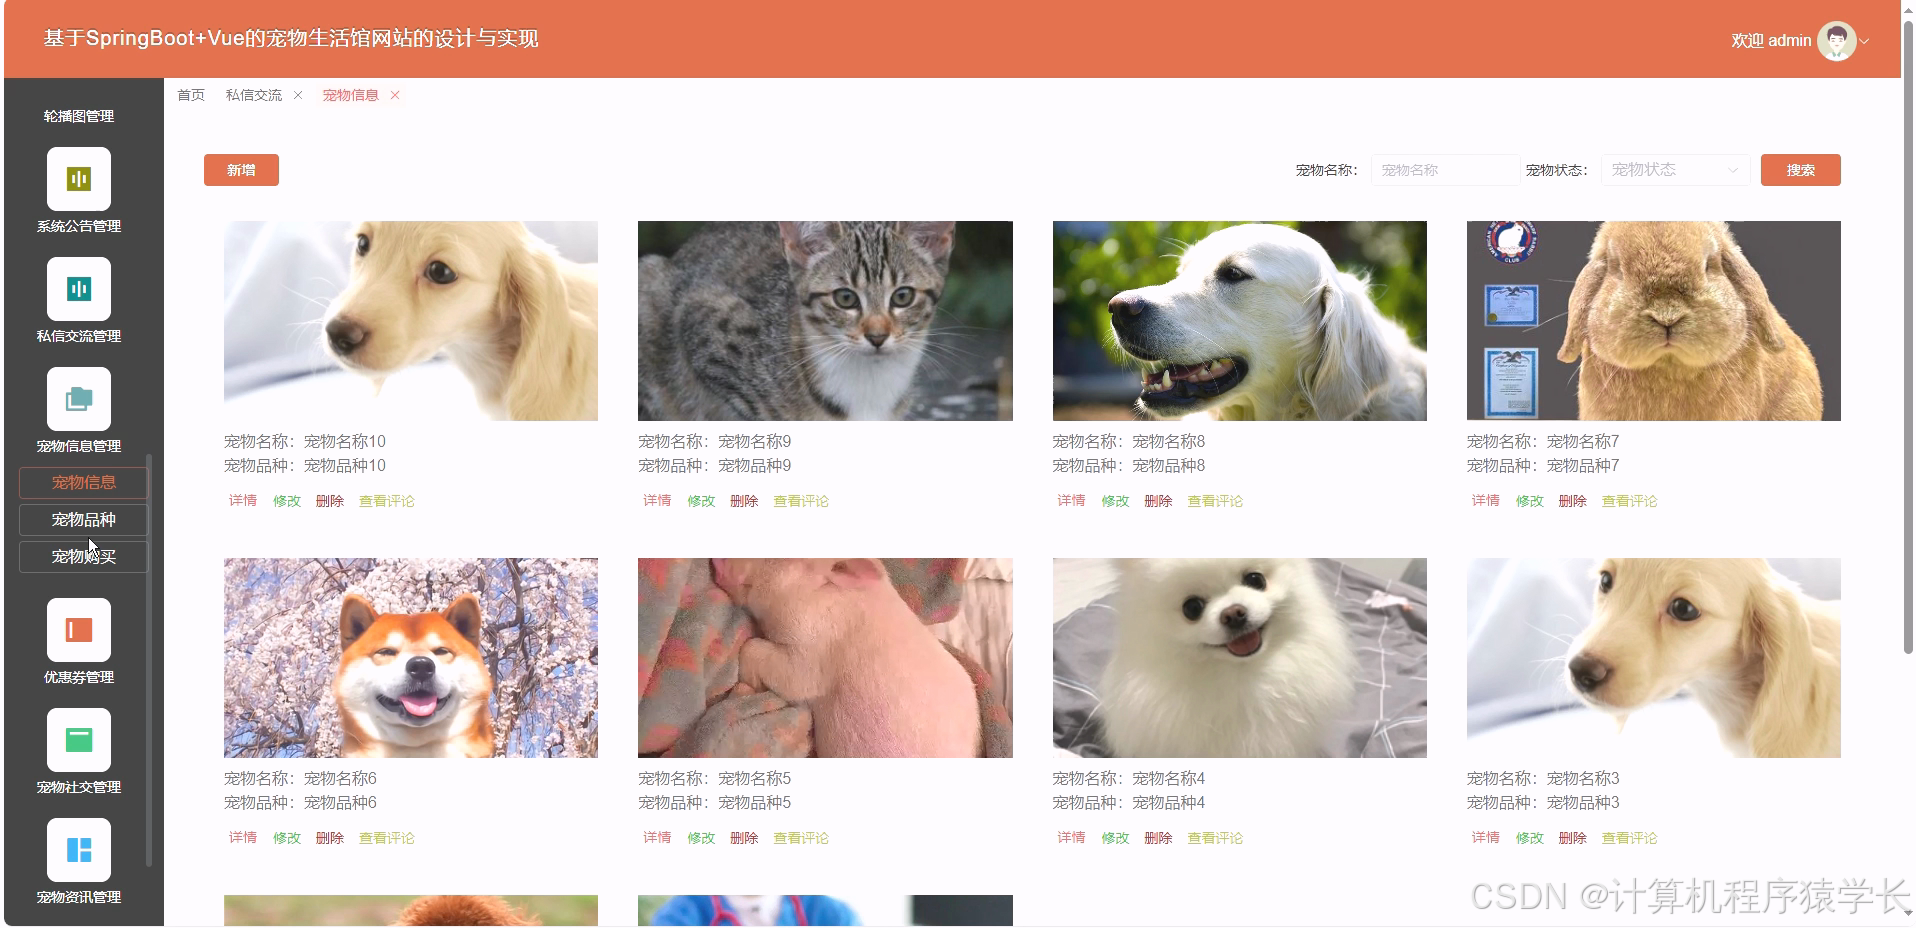Viewport: 1916px width, 928px height.
Task: Click 修改 for 宠物名称10
Action: 287,501
